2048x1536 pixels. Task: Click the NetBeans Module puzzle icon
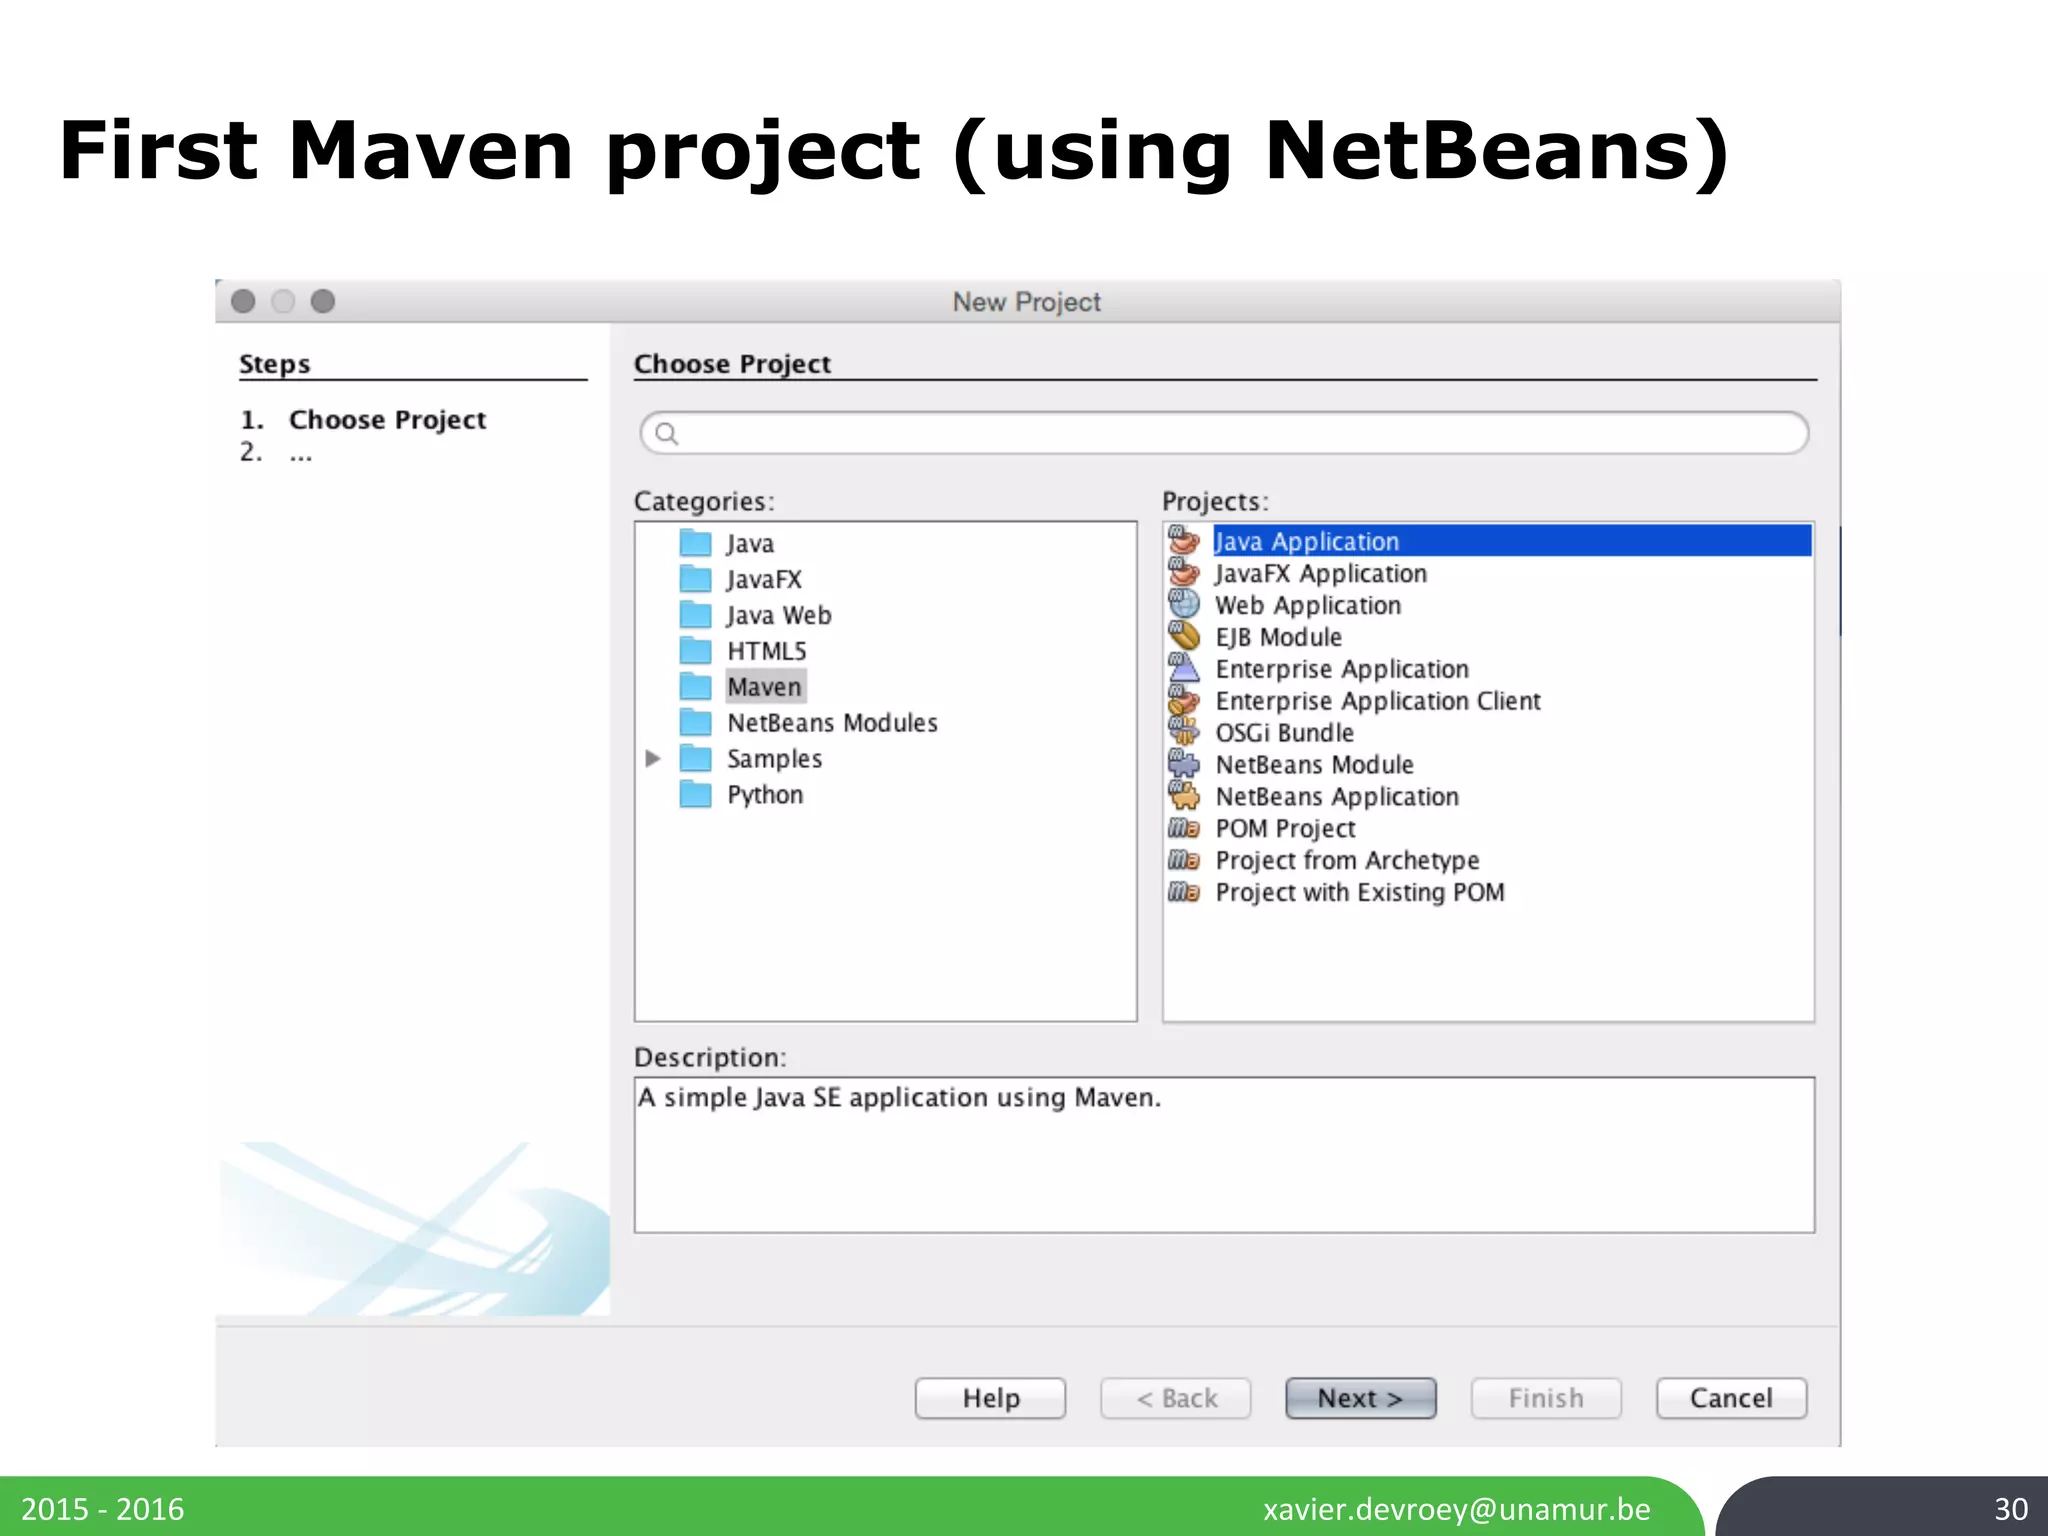(1184, 765)
